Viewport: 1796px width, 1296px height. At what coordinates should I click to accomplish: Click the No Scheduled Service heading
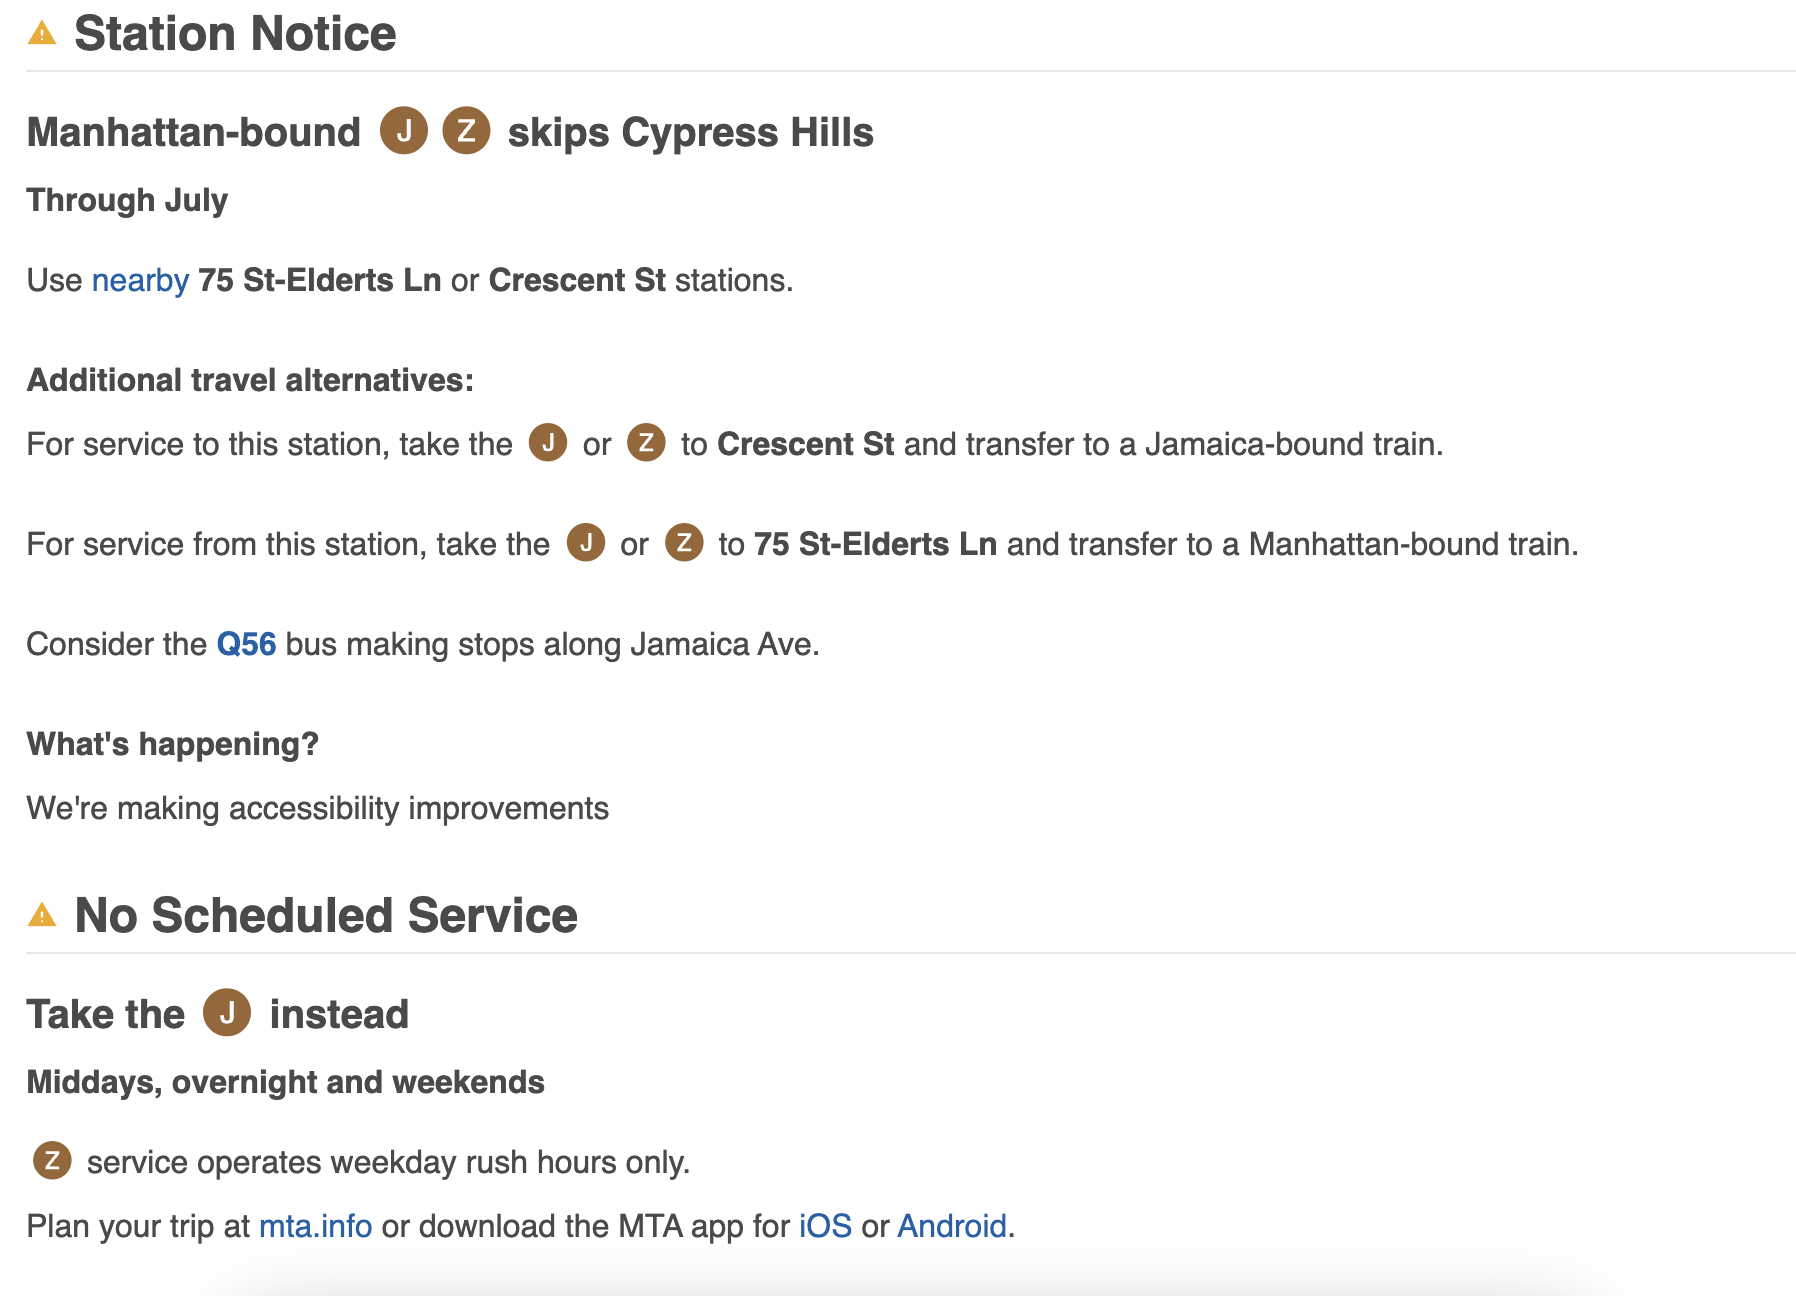(326, 915)
